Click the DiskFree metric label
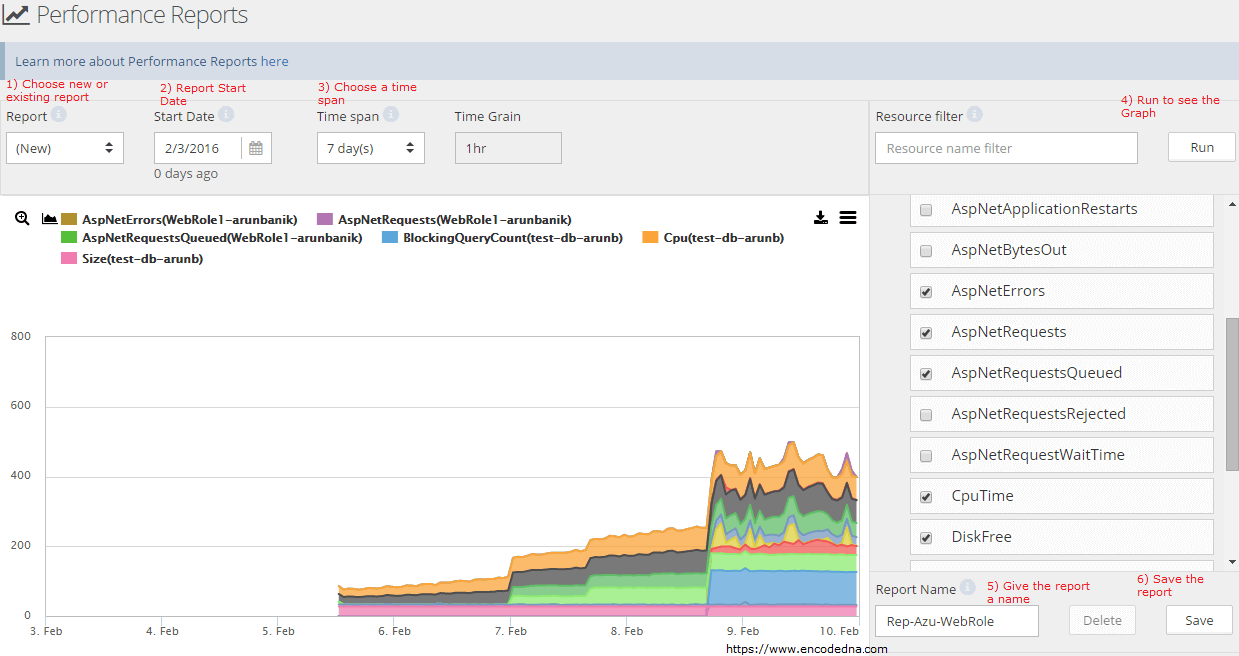 point(982,537)
